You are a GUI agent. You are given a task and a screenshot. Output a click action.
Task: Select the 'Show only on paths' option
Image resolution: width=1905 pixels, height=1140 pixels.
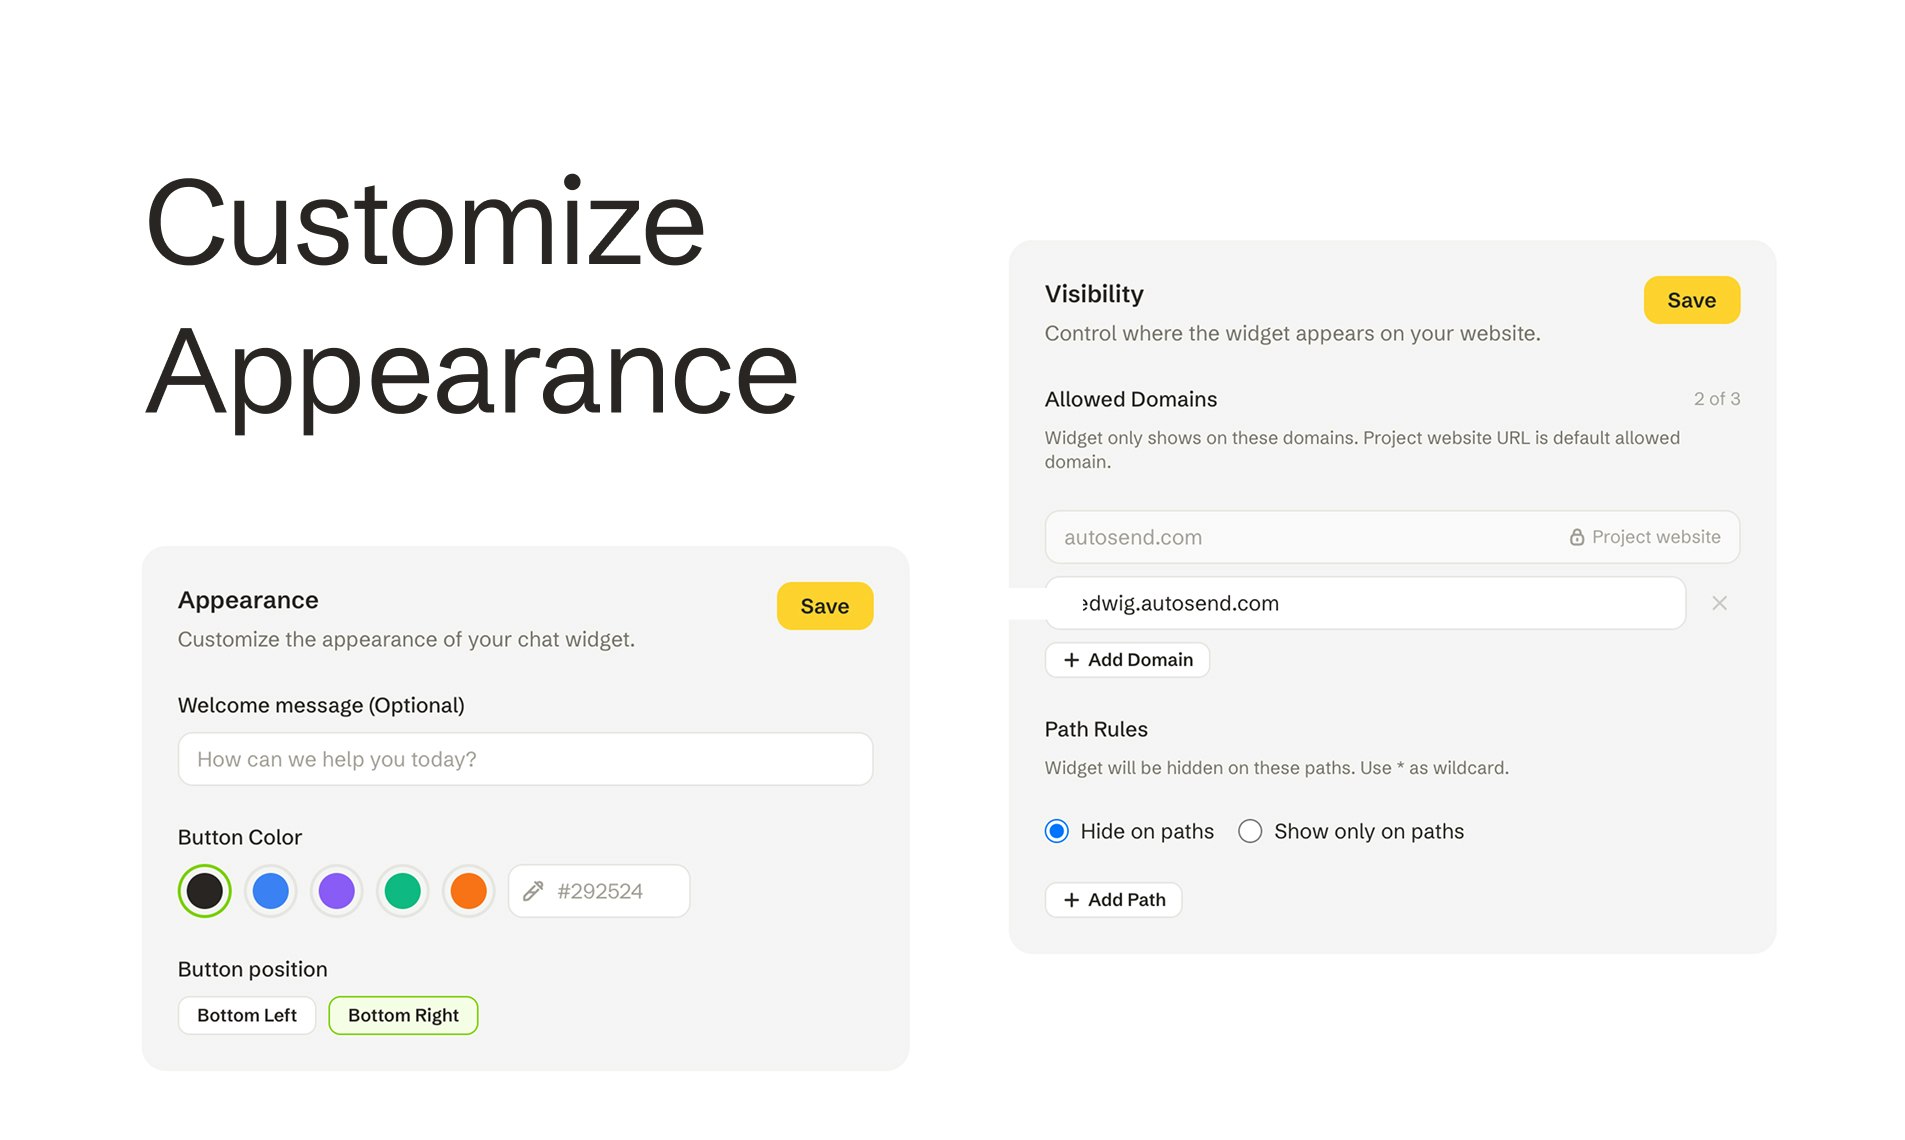tap(1250, 831)
